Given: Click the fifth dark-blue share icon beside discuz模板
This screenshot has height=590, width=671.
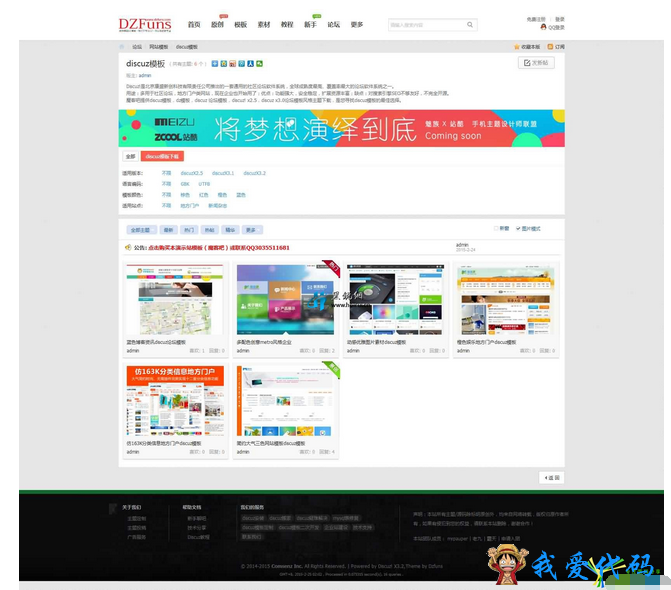Looking at the screenshot, I should pos(250,64).
